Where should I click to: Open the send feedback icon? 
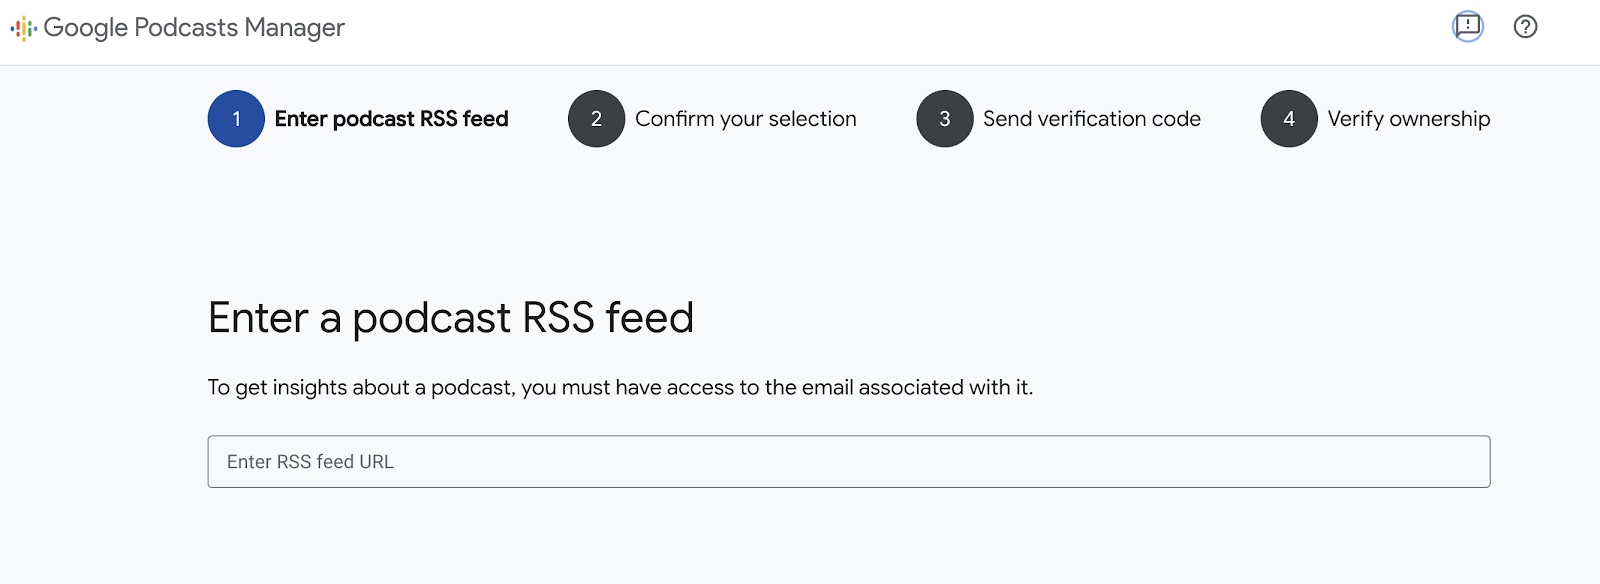[1467, 26]
